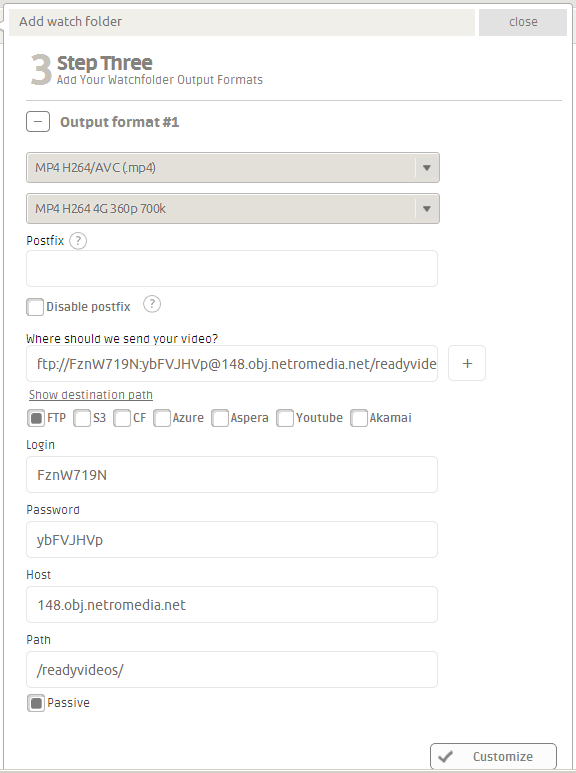
Task: Collapse Output format #1 using the minus icon
Action: [x=38, y=122]
